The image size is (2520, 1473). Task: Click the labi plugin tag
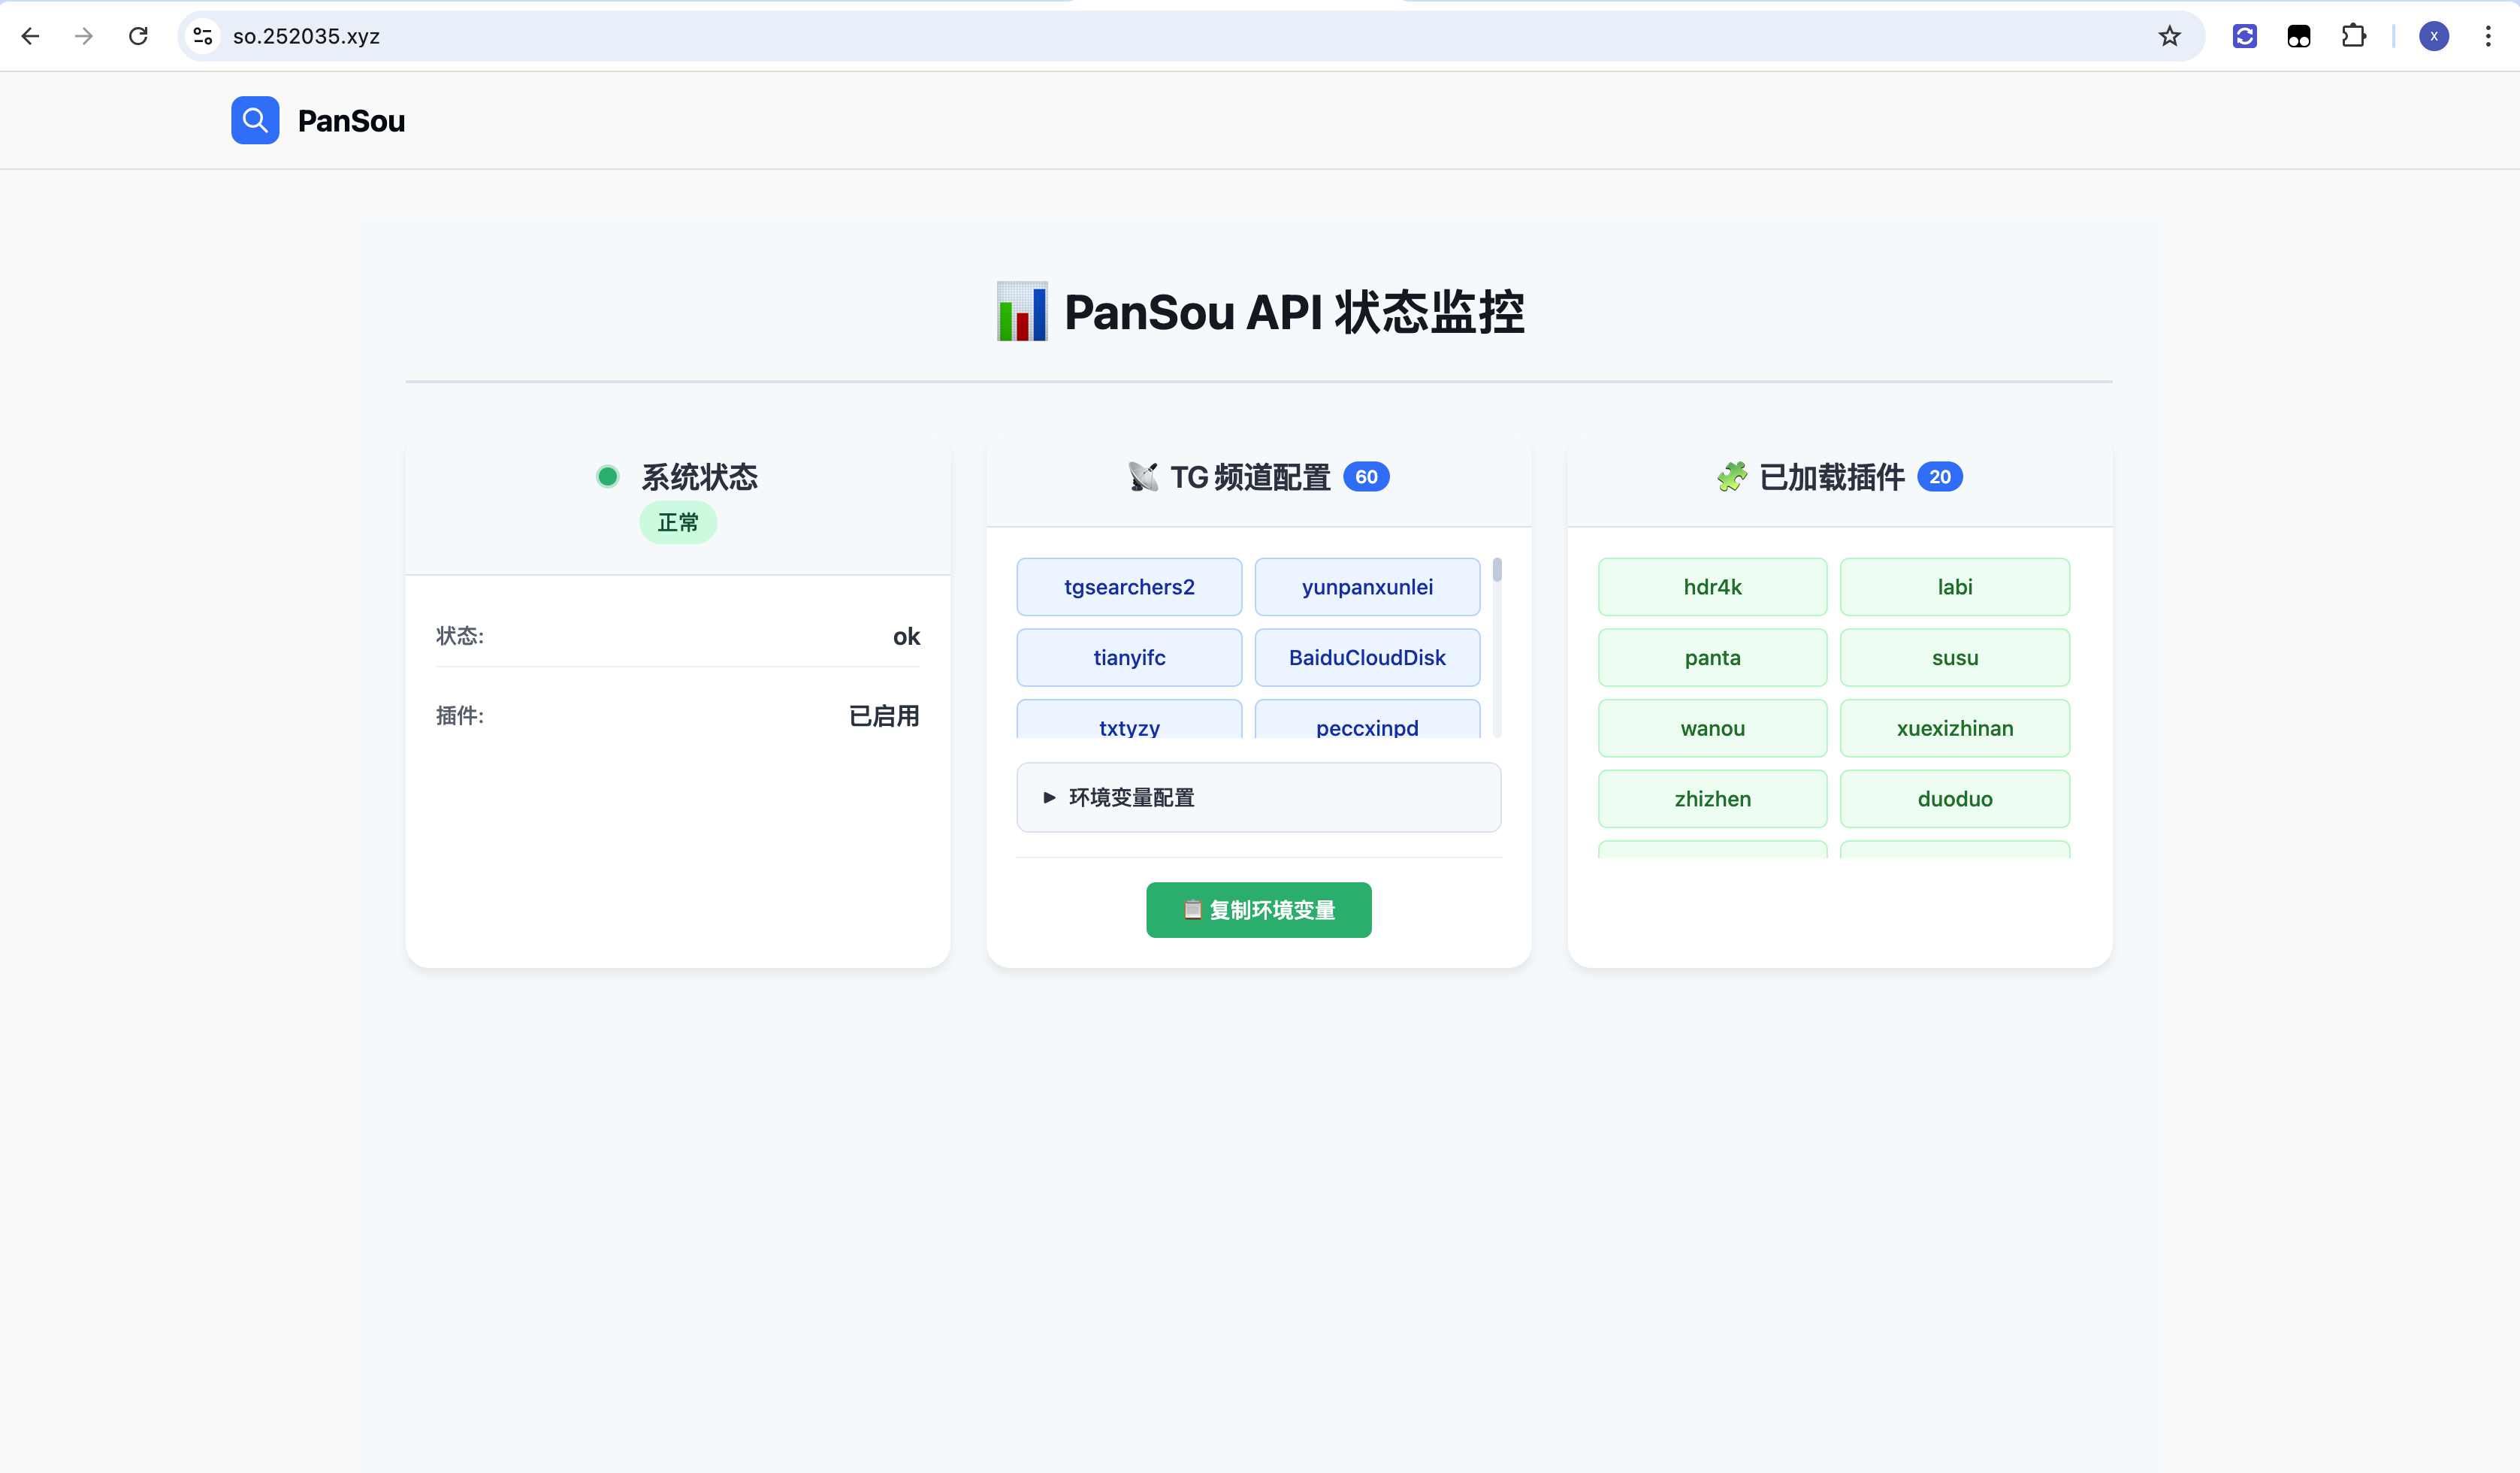pos(1954,587)
